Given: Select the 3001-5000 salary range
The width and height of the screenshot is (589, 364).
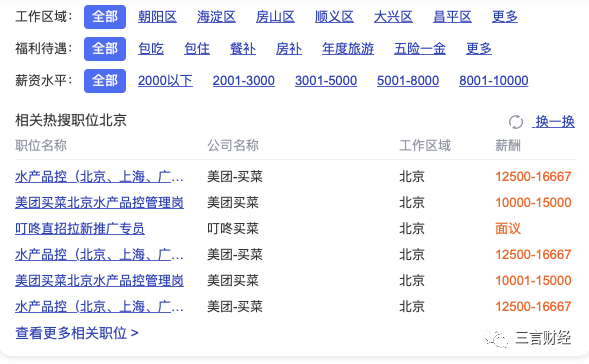Looking at the screenshot, I should click(326, 81).
